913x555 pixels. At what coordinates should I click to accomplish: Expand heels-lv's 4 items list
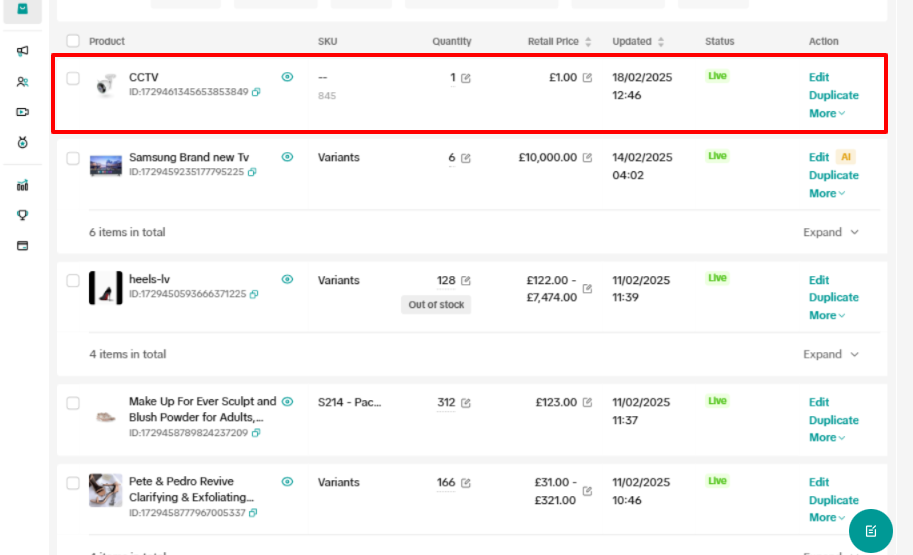(x=830, y=354)
